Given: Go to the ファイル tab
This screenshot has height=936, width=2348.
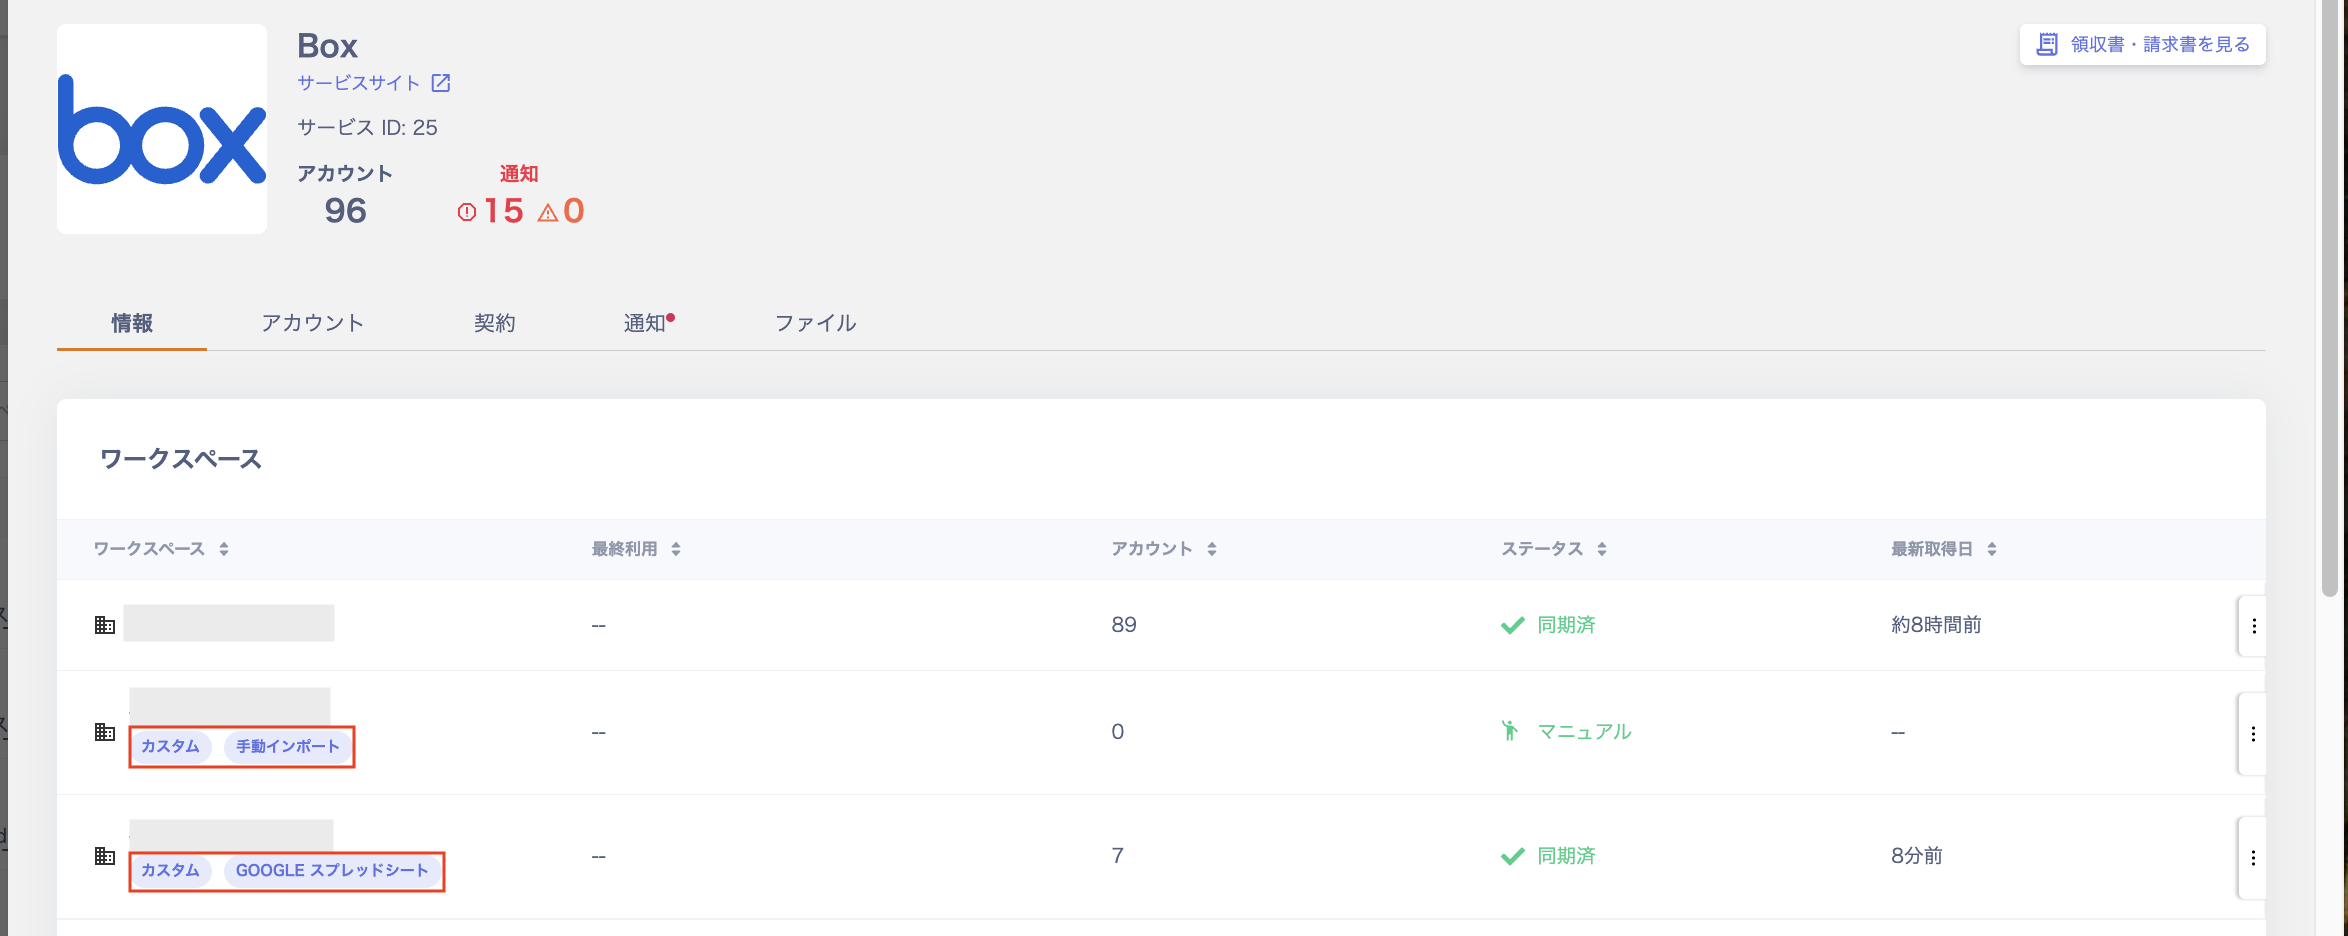Looking at the screenshot, I should pos(815,323).
